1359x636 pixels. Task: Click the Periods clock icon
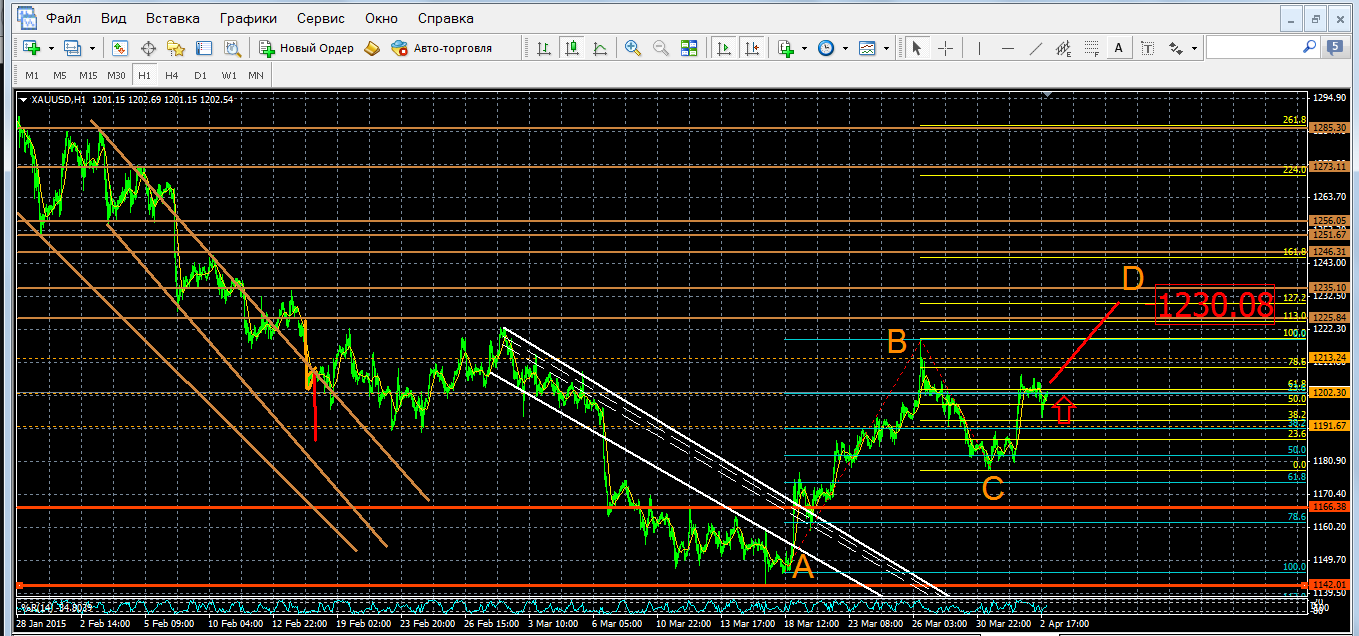[x=826, y=48]
